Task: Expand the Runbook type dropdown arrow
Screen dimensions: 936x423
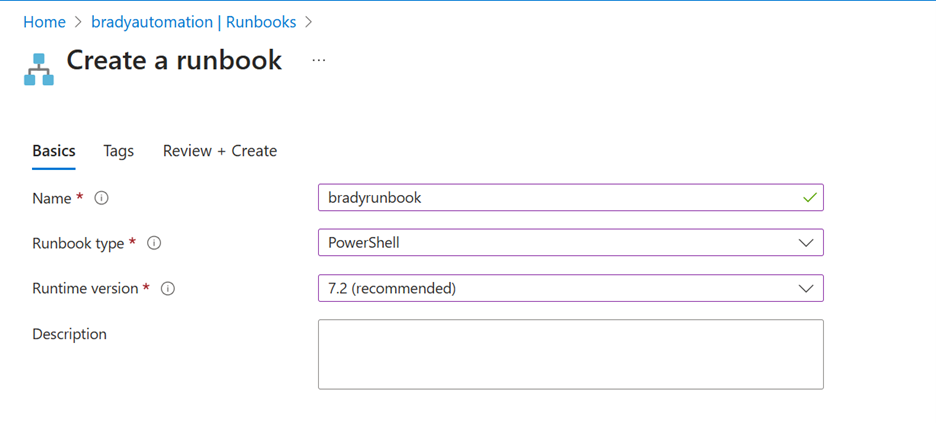Action: [x=806, y=243]
